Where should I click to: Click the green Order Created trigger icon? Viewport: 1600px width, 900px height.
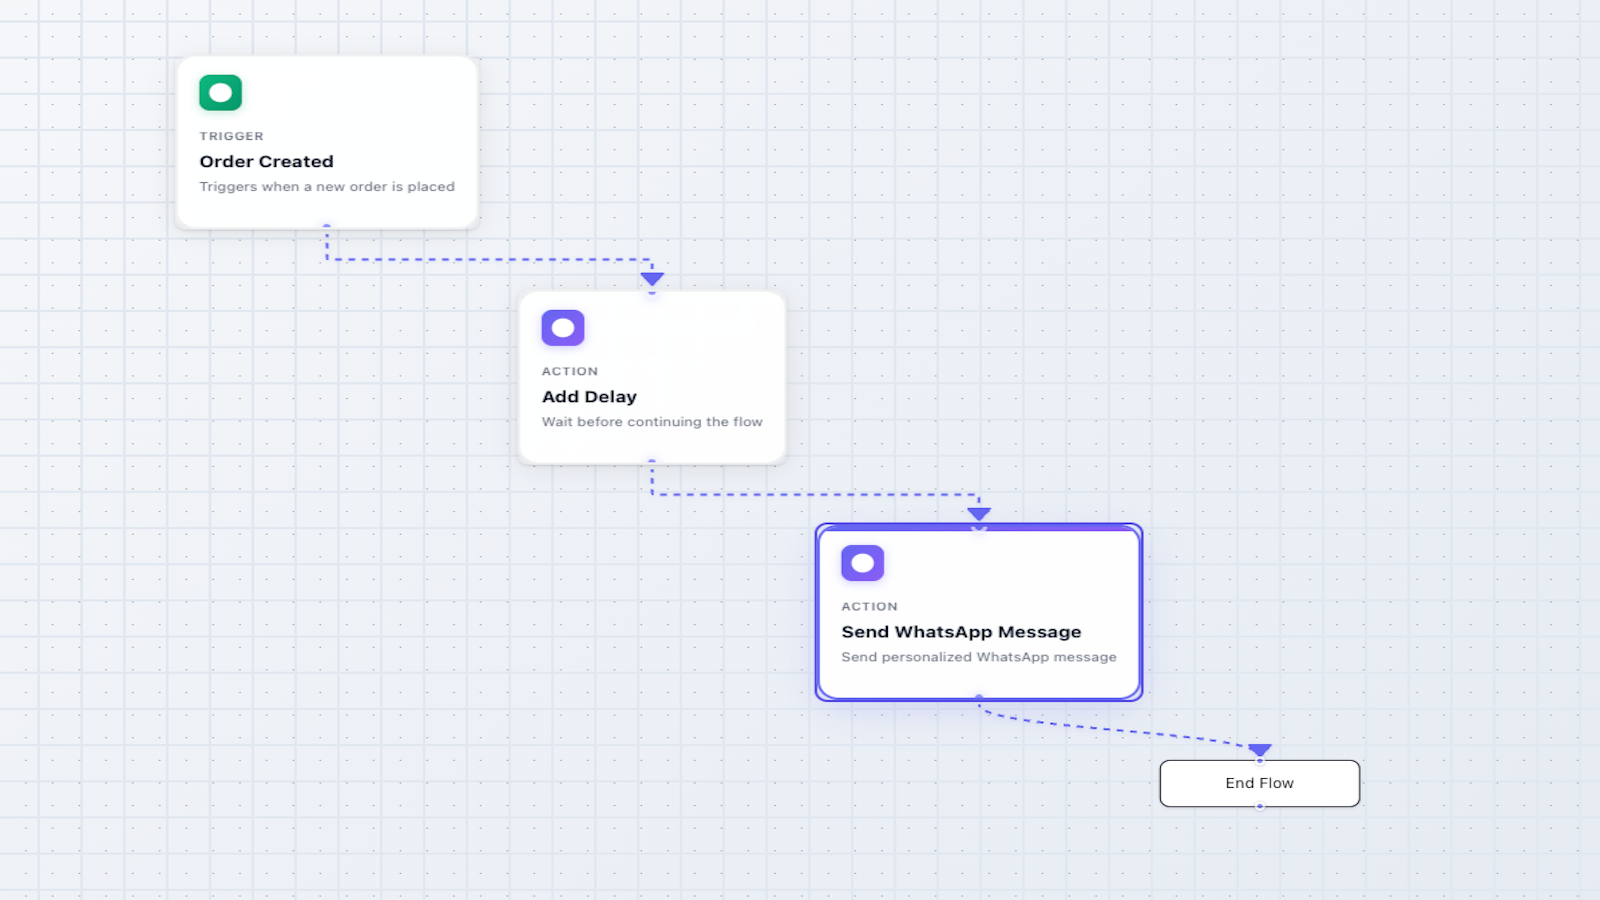219,92
